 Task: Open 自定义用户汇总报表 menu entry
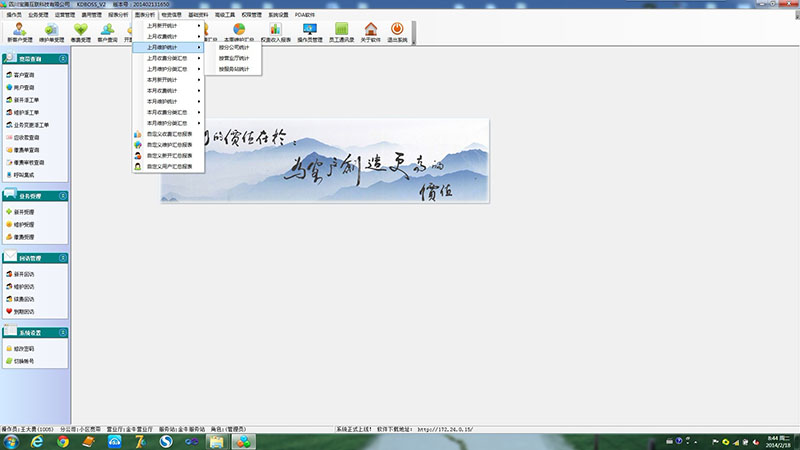(x=168, y=166)
